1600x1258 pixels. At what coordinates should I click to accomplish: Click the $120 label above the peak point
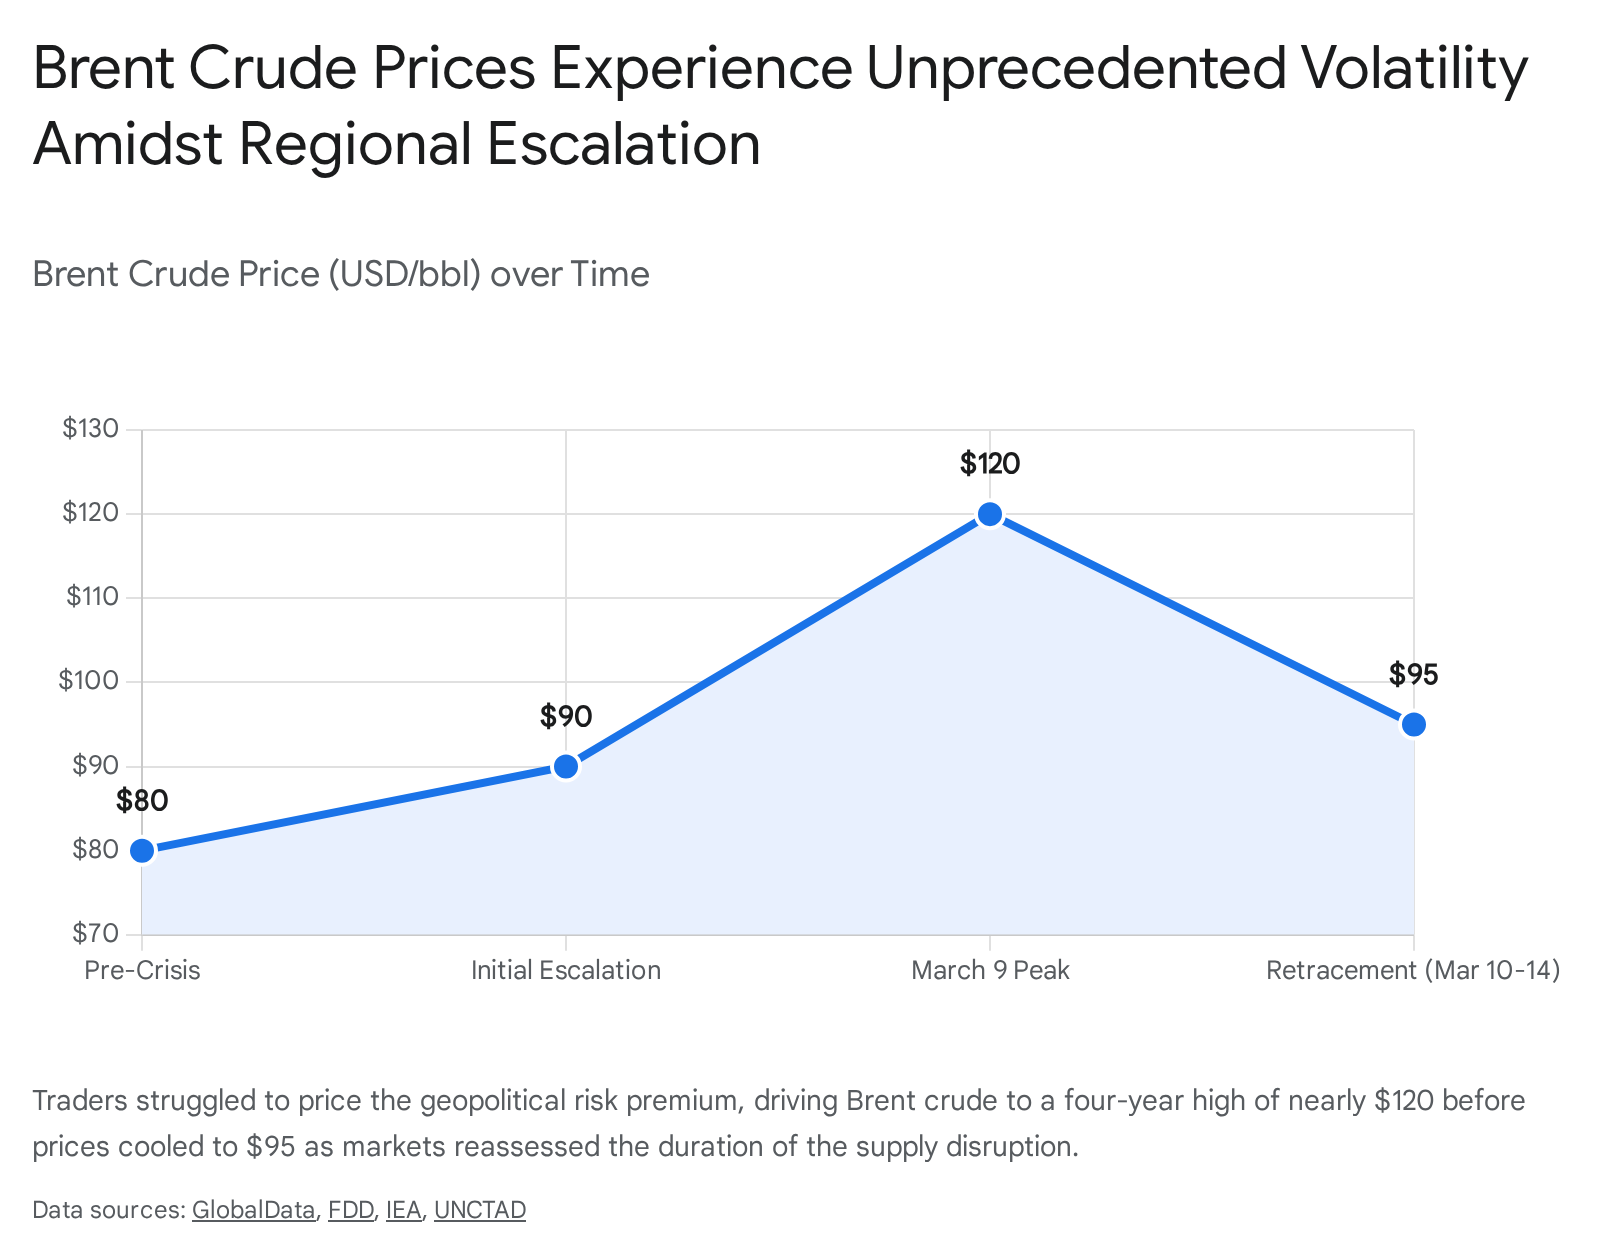tap(990, 464)
